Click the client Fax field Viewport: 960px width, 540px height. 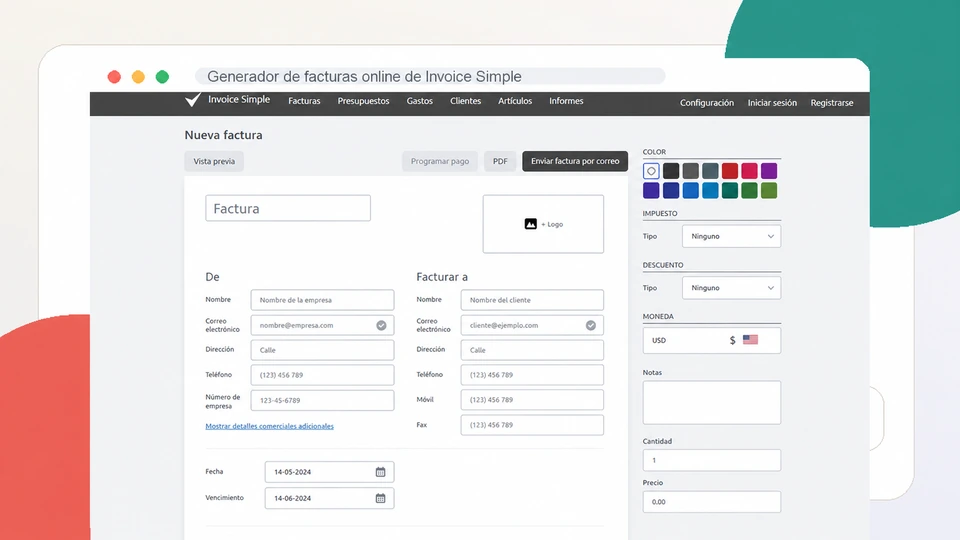pos(532,425)
